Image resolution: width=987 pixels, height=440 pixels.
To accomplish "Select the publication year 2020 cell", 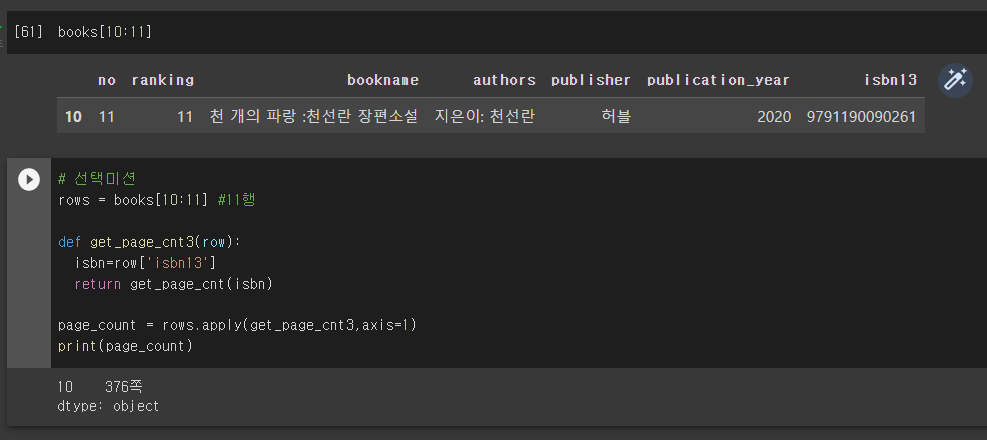I will (x=774, y=116).
